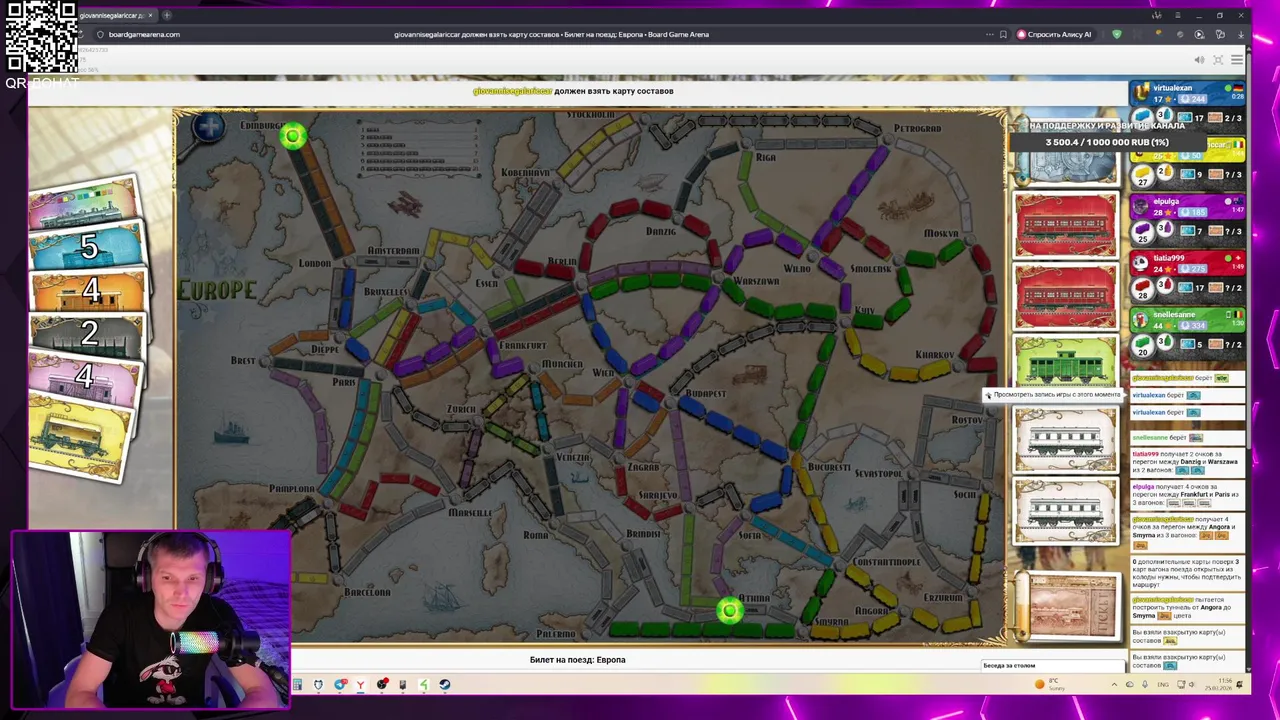Screen dimensions: 1280x720
Task: Click the boardgamearena.com address field
Action: coord(144,34)
